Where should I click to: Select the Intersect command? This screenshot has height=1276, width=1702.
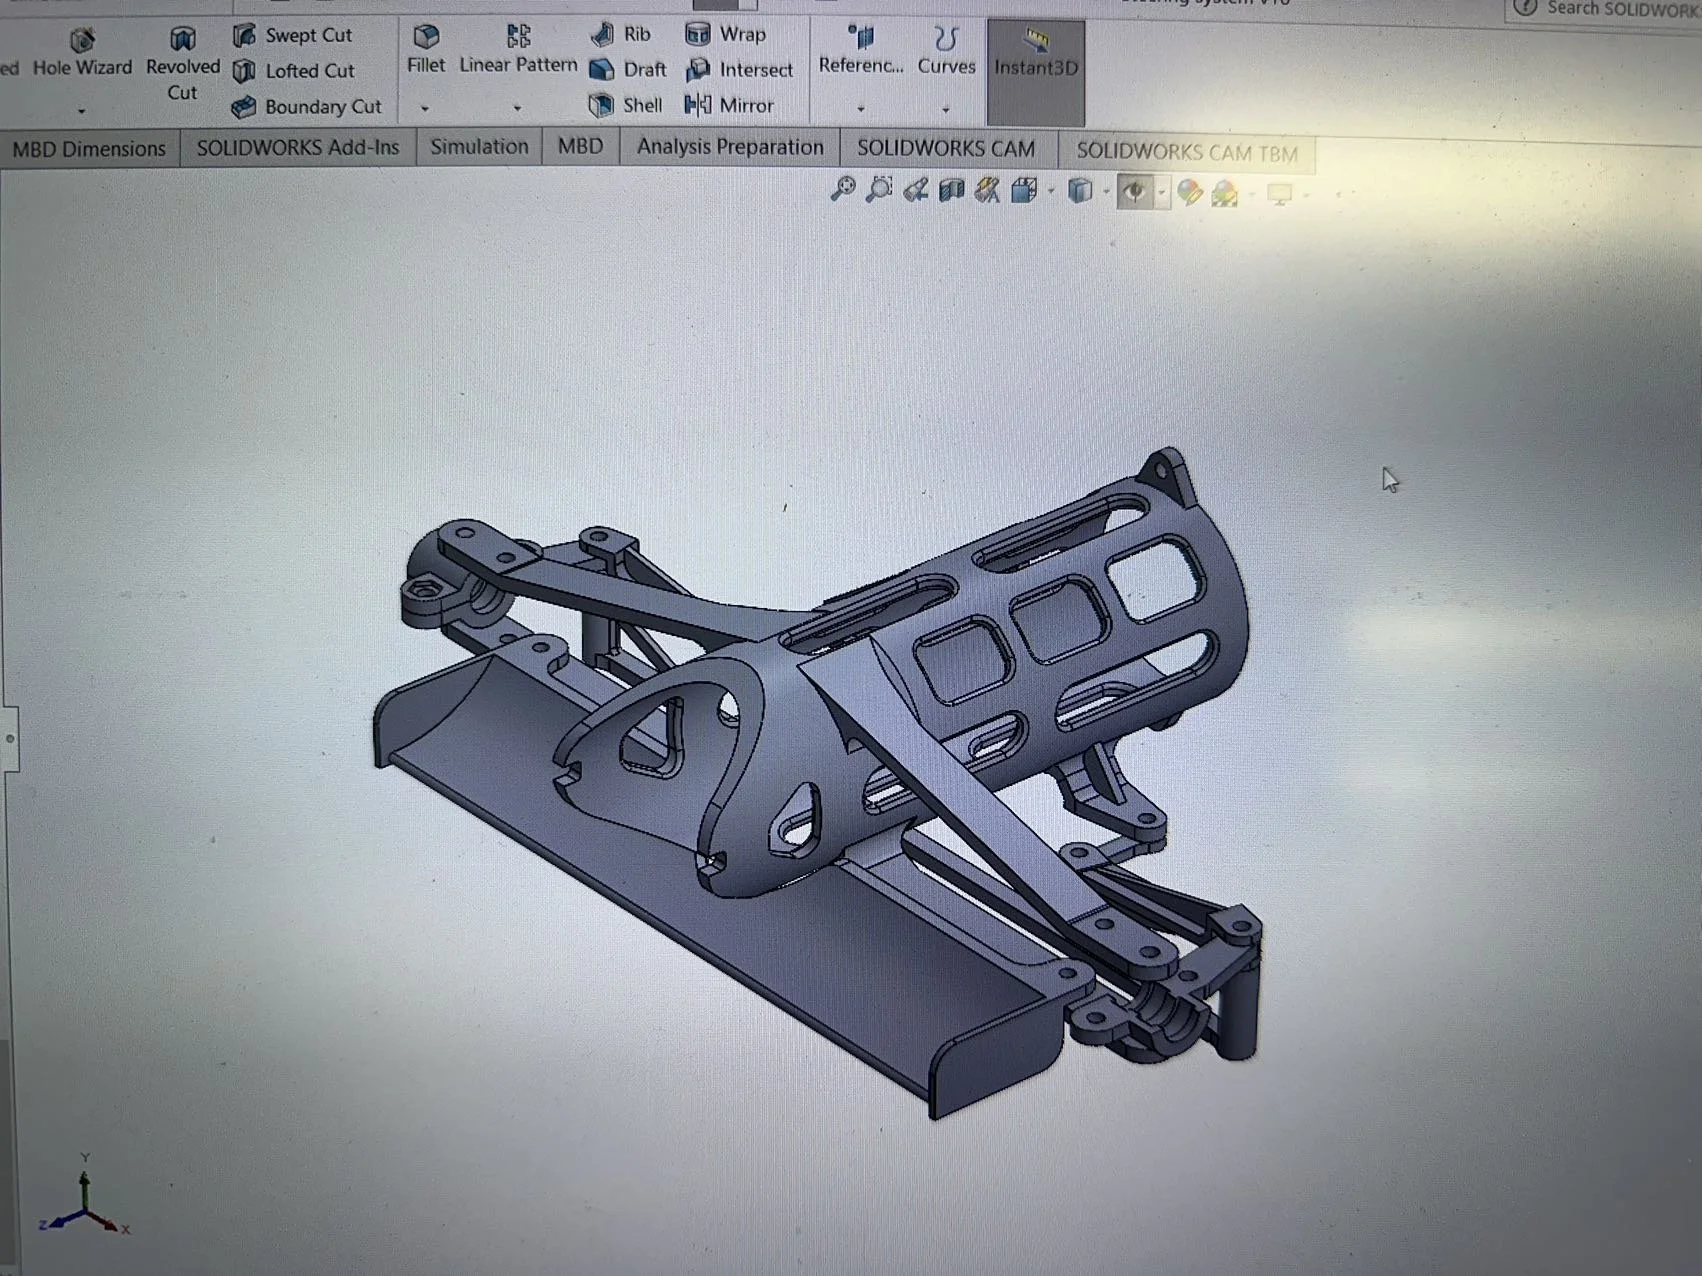point(739,69)
